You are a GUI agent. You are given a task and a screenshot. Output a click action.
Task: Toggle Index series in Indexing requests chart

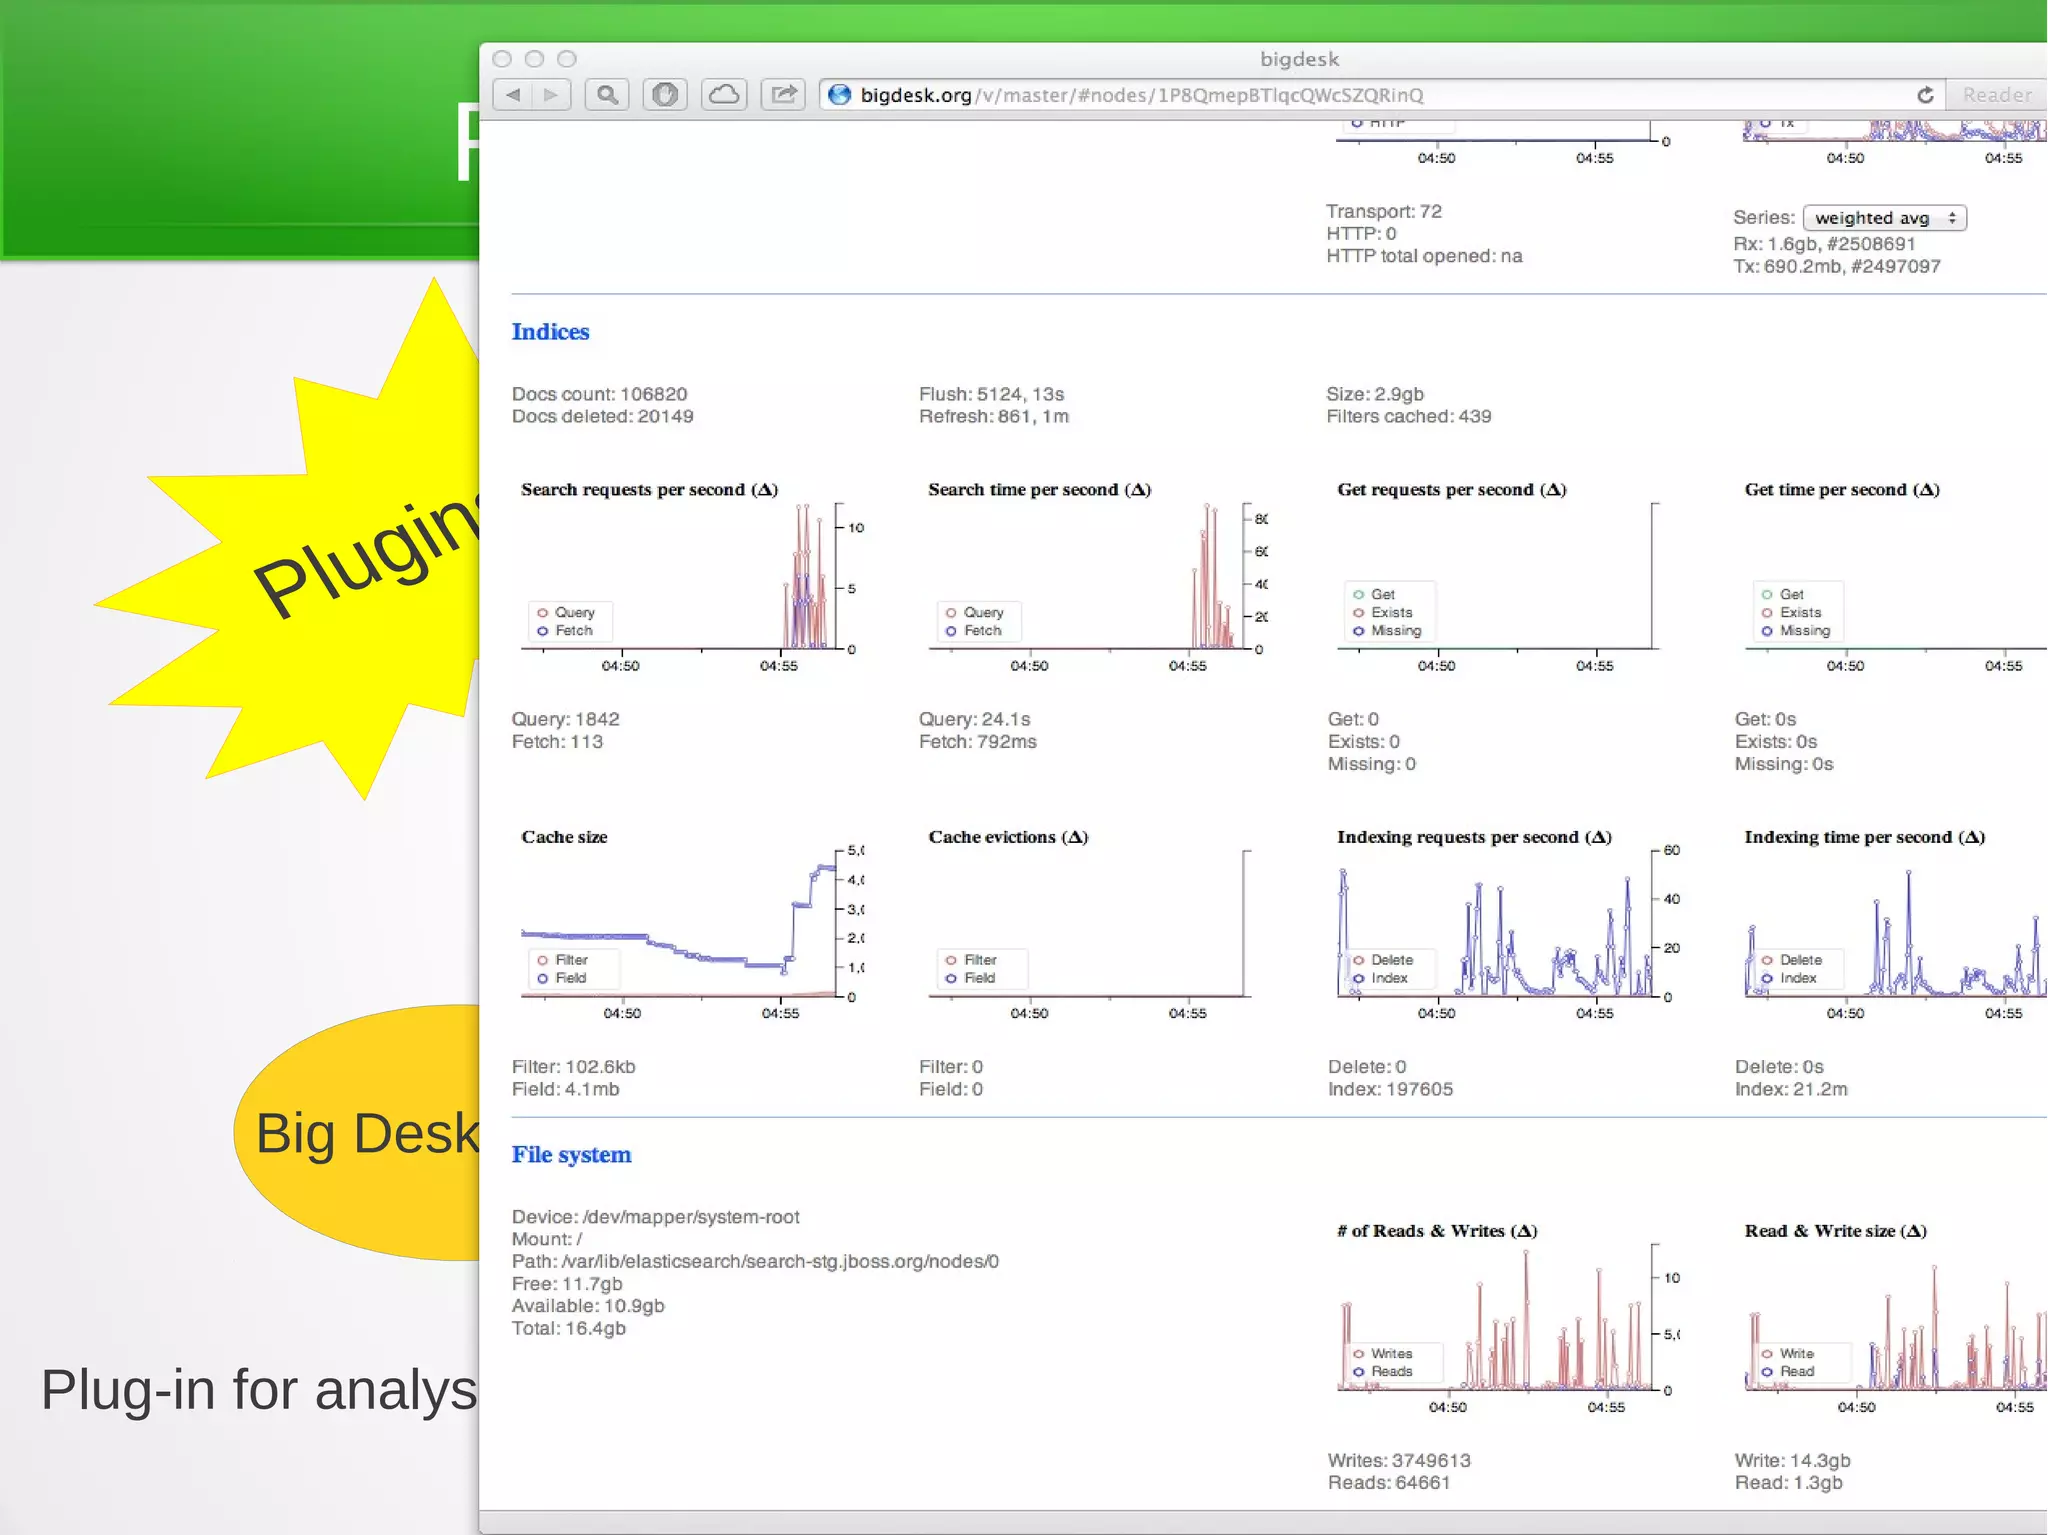[1380, 978]
